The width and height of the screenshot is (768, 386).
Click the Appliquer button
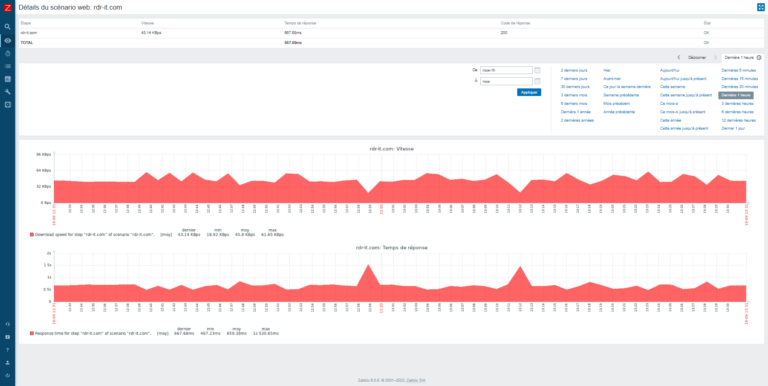point(529,92)
